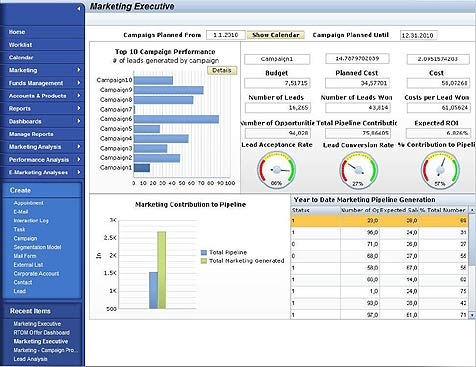Click the Number of Leads Won field
476x367 pixels.
(x=358, y=108)
